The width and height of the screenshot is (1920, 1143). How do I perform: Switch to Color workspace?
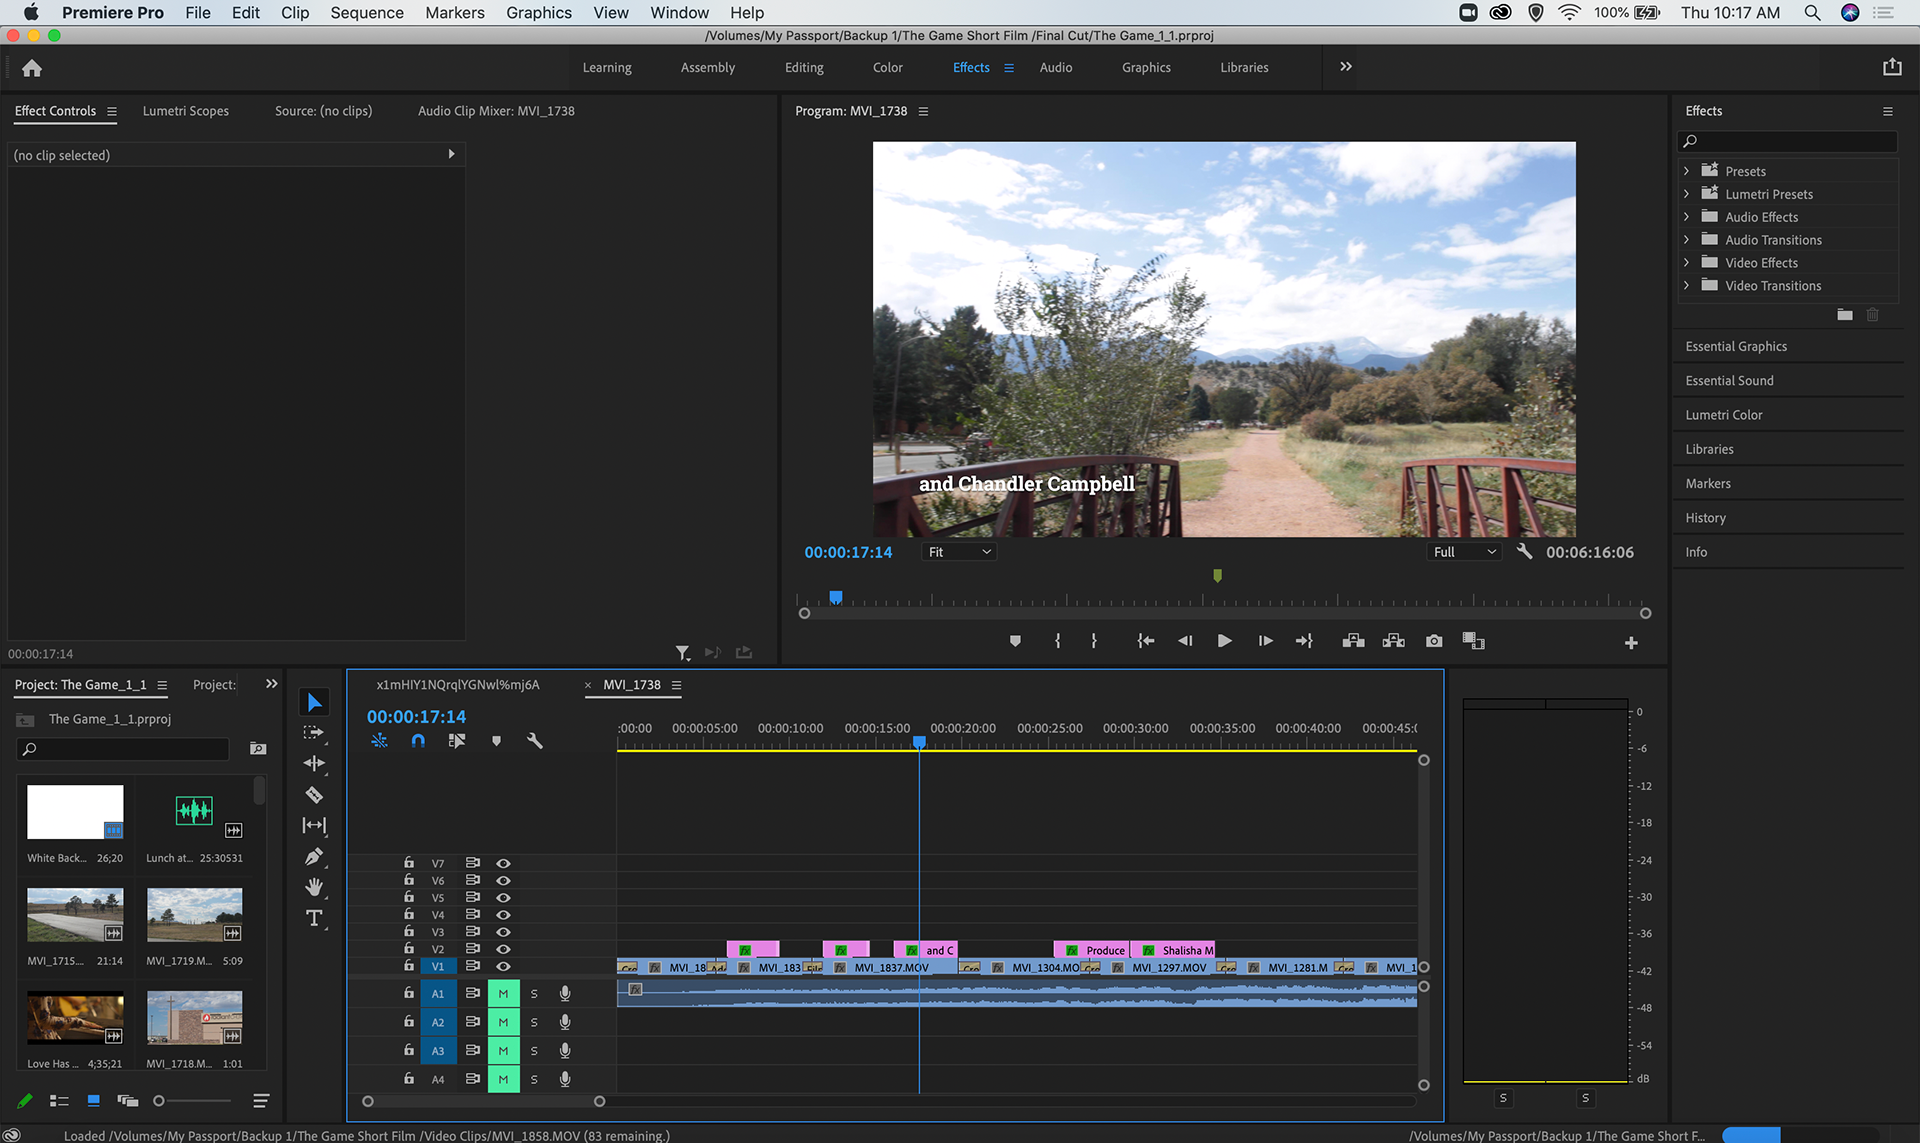point(887,67)
